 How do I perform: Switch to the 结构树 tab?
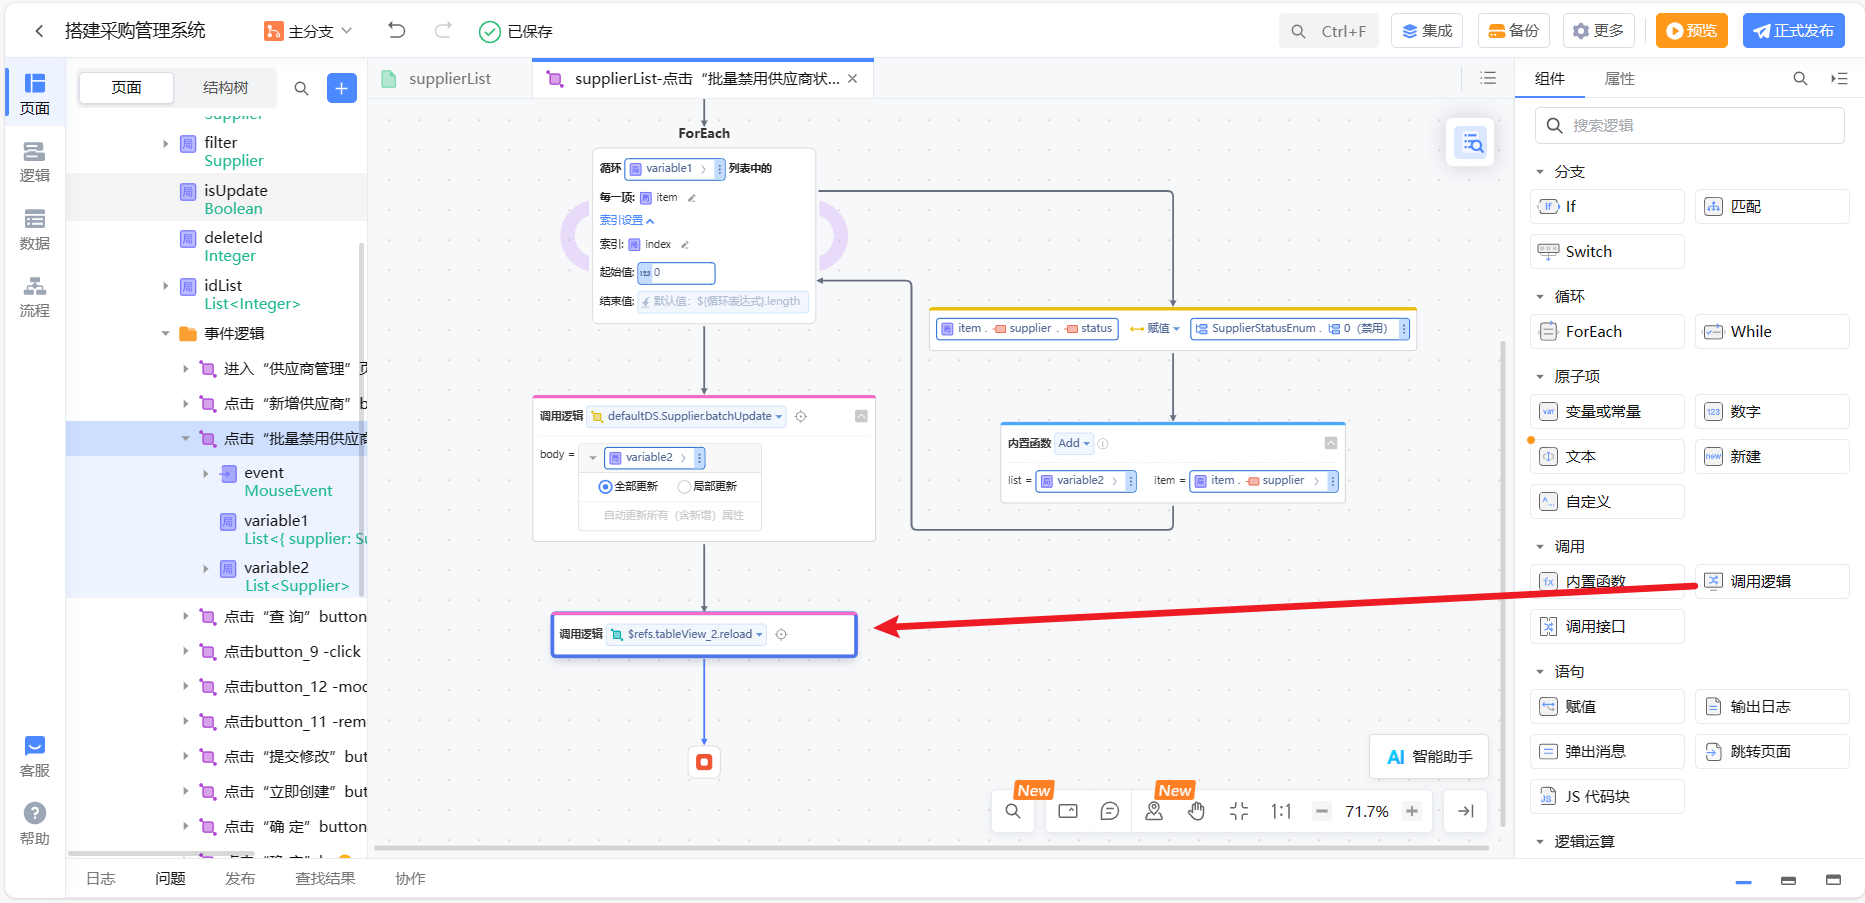tap(226, 88)
